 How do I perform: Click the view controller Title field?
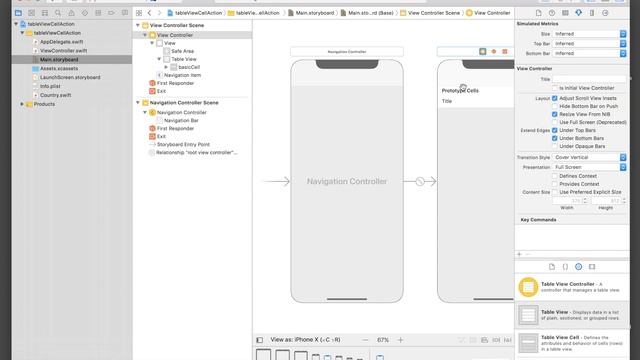point(589,79)
